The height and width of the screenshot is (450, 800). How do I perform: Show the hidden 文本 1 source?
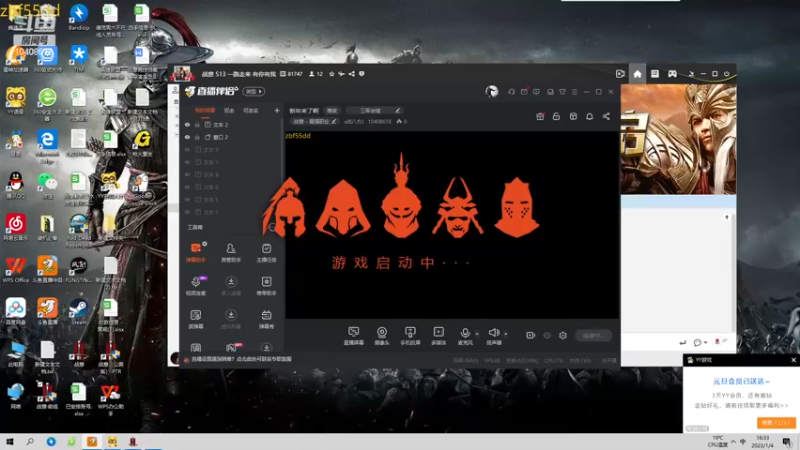point(187,162)
